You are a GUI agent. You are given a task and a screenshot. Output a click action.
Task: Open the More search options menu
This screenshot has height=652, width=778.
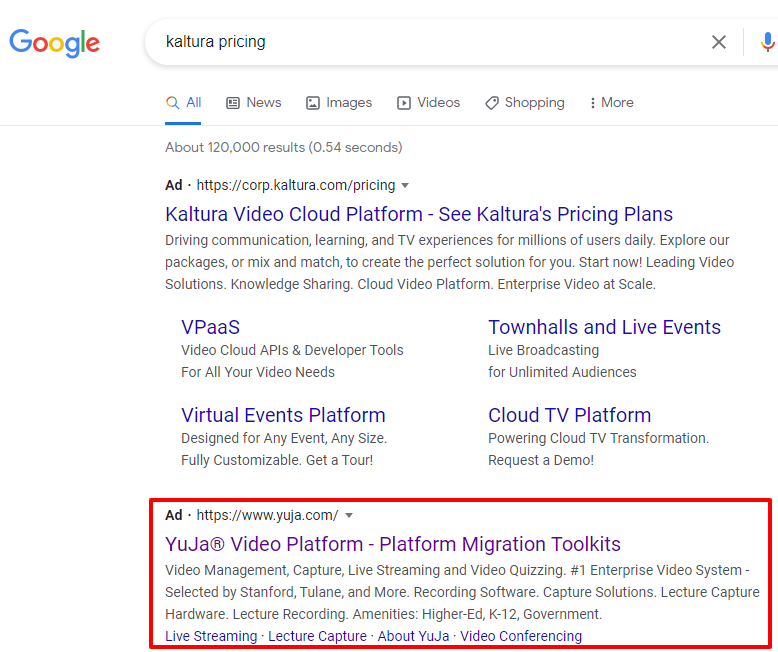pyautogui.click(x=611, y=103)
